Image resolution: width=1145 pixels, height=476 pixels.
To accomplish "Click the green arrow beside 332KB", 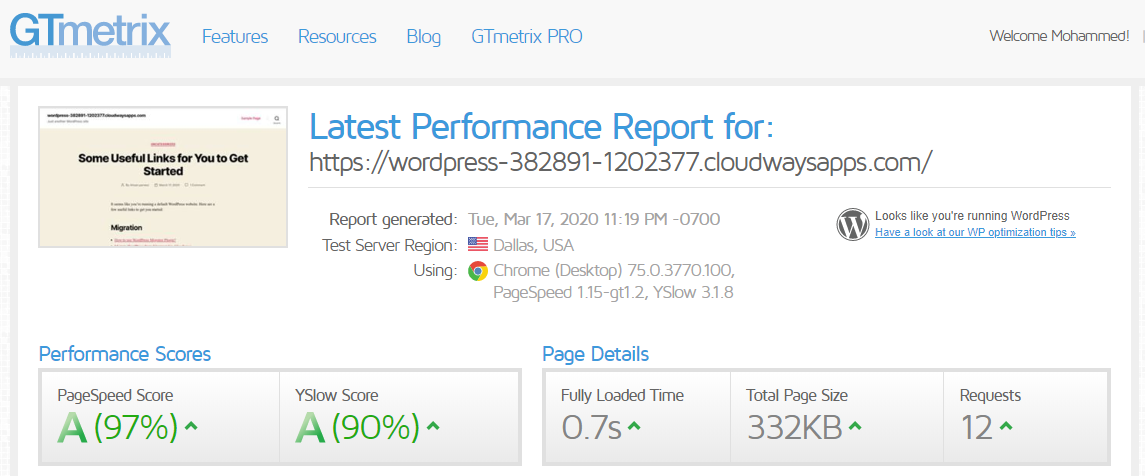I will [855, 425].
